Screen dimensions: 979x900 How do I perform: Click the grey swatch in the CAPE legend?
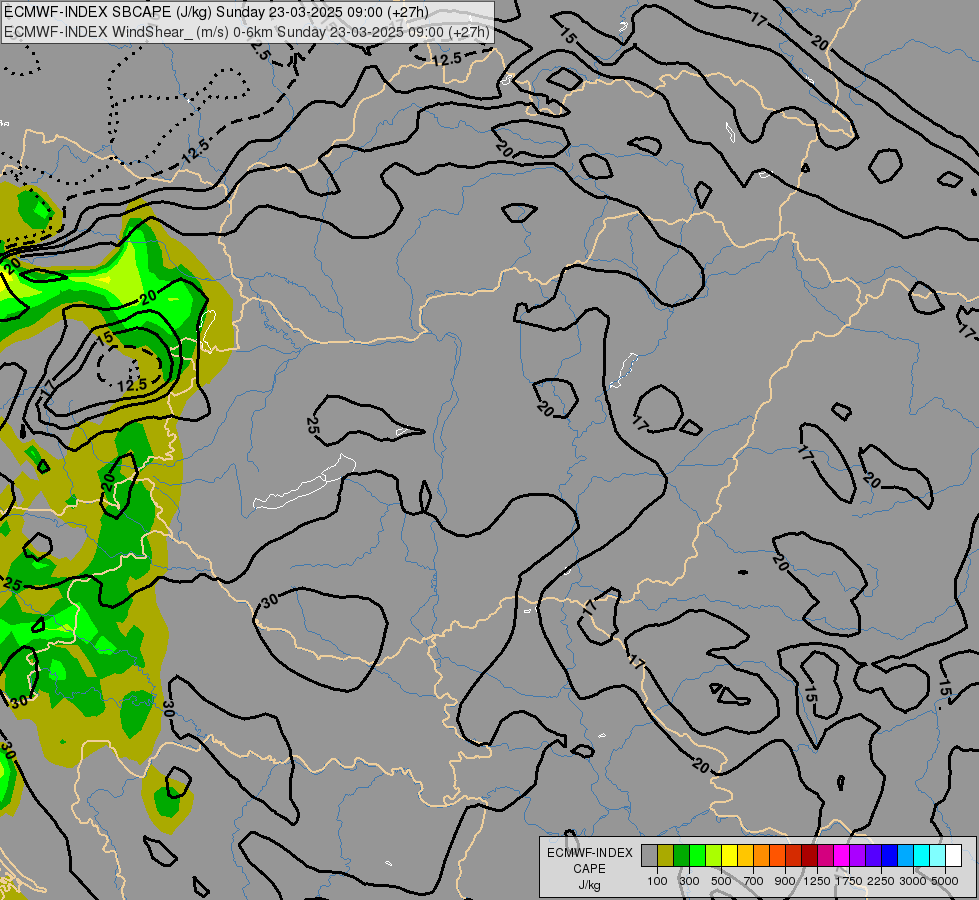click(649, 855)
